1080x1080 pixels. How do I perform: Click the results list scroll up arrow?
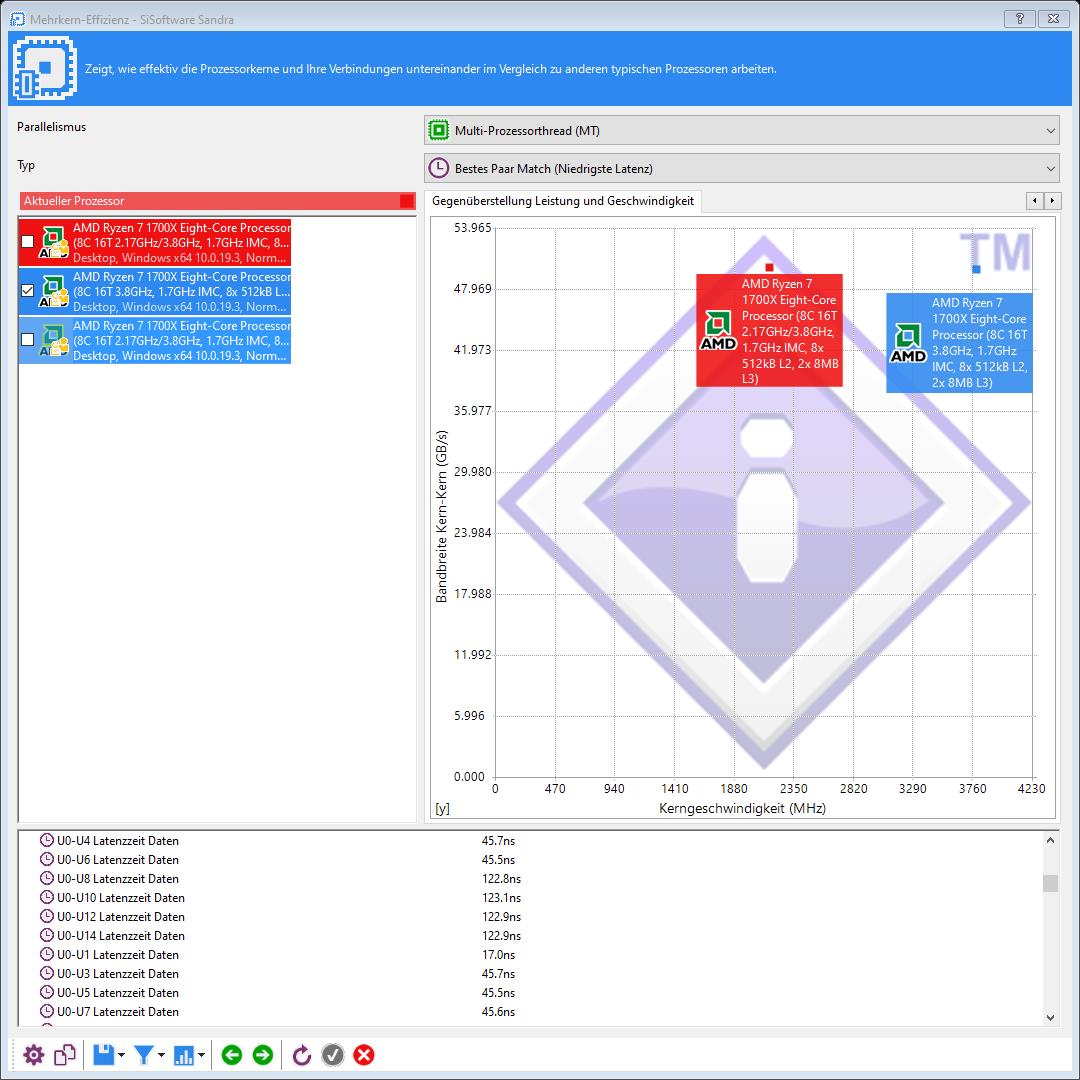(1050, 840)
